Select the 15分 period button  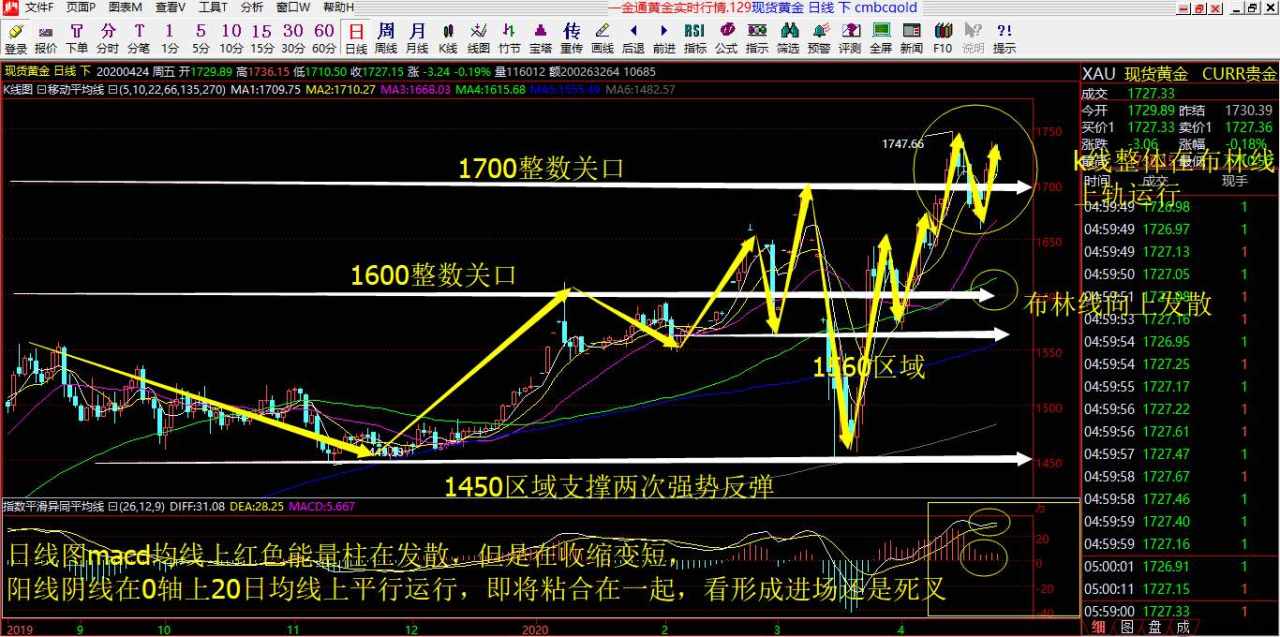(262, 38)
